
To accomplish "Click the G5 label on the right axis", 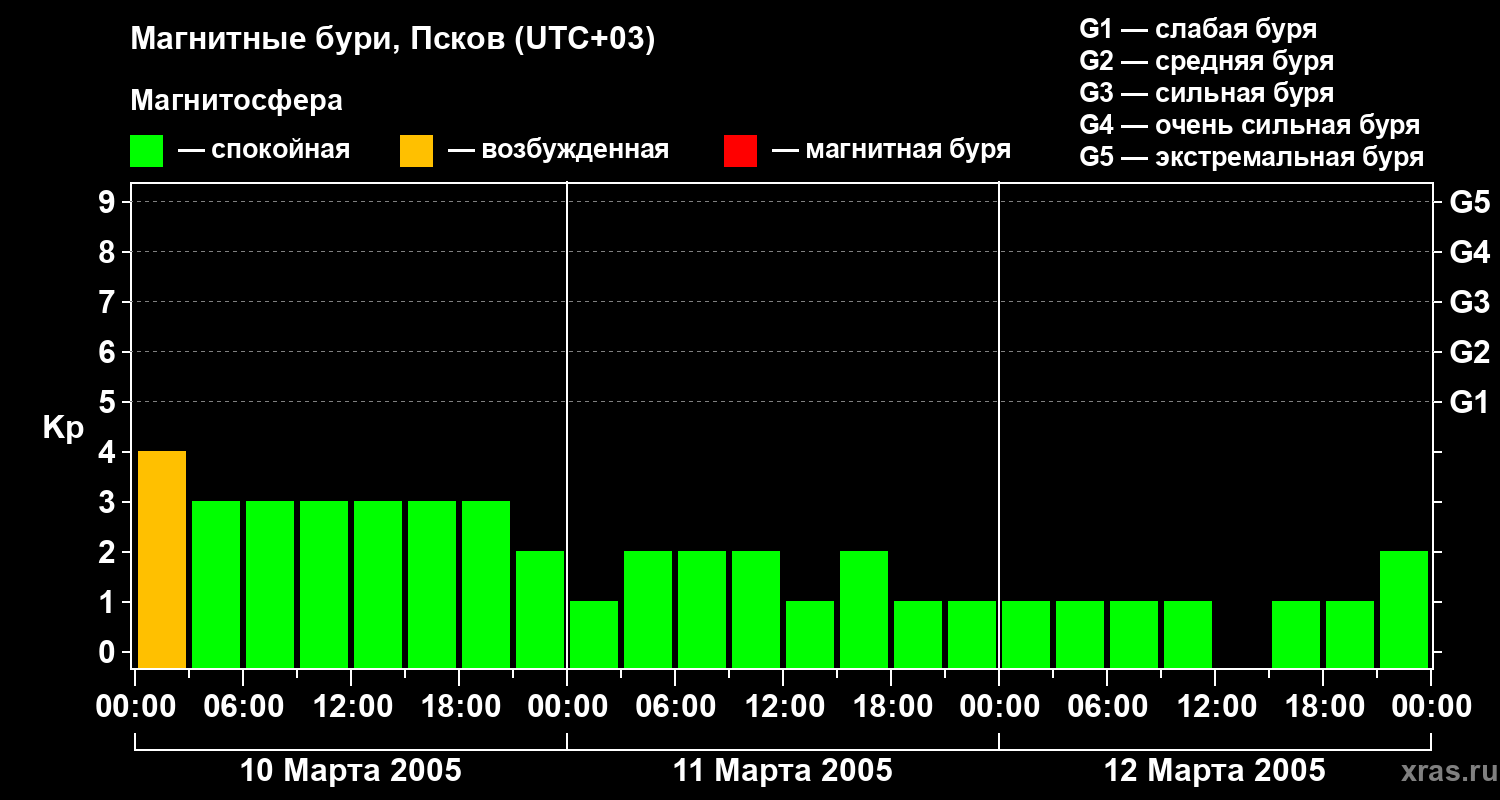I will tap(1470, 202).
